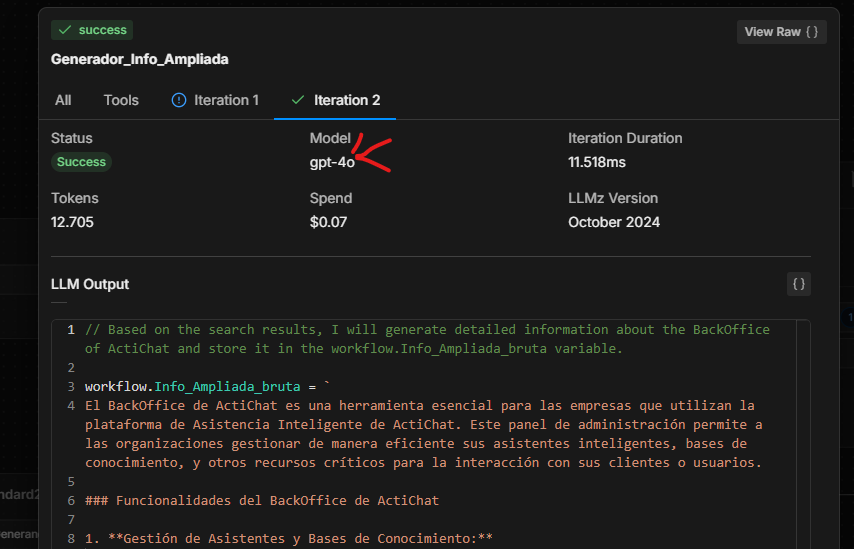The height and width of the screenshot is (549, 854).
Task: Click the info circle icon on Iteration 1
Action: 179,100
